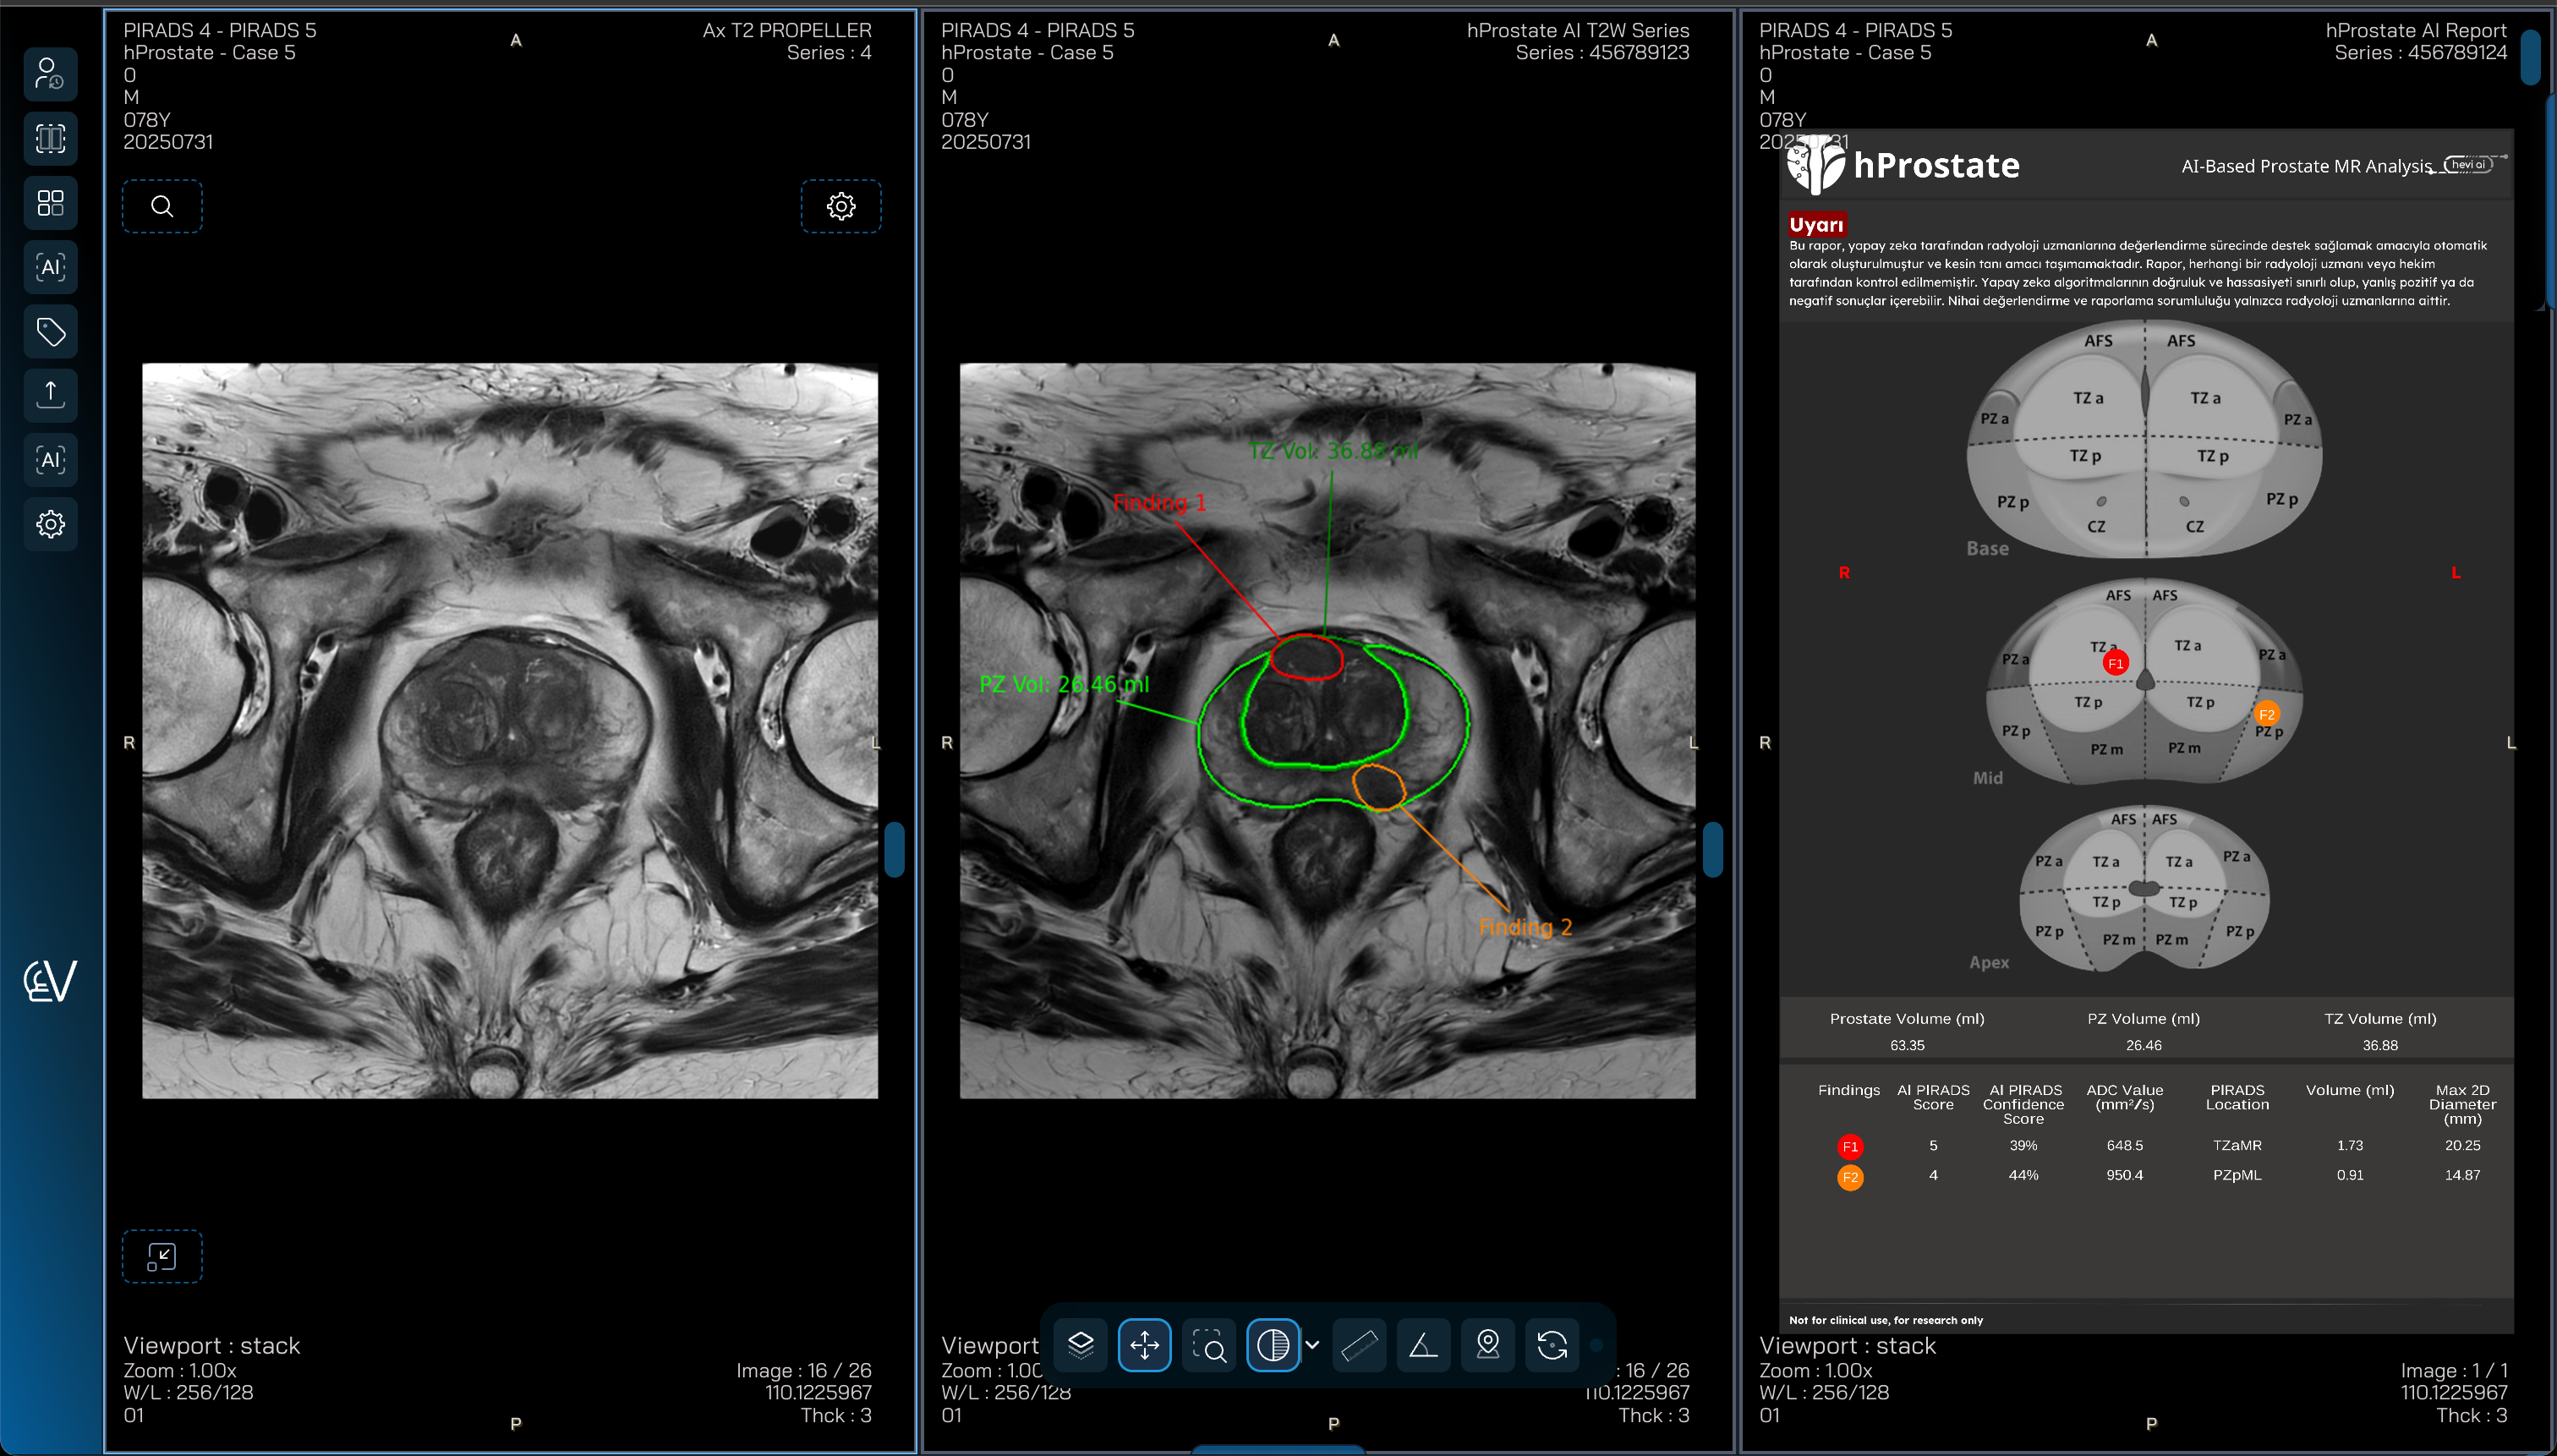The height and width of the screenshot is (1456, 2557).
Task: Open the window/level presets dropdown chevron
Action: click(1313, 1345)
